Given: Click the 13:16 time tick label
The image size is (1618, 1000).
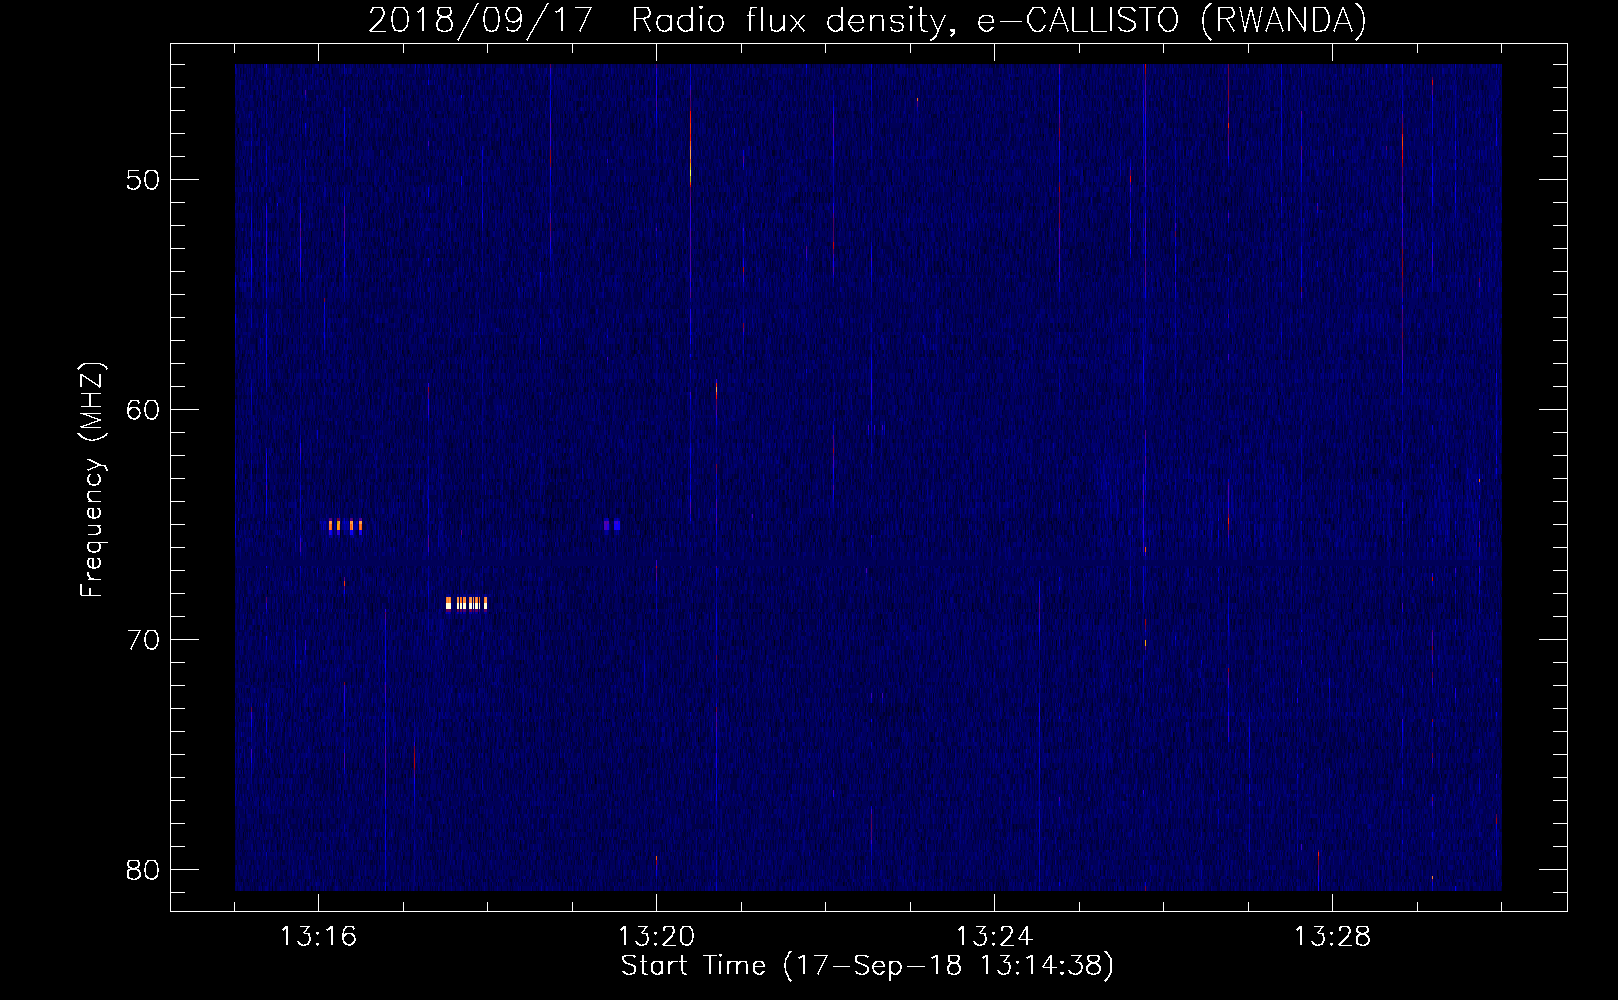Looking at the screenshot, I should pos(318,937).
